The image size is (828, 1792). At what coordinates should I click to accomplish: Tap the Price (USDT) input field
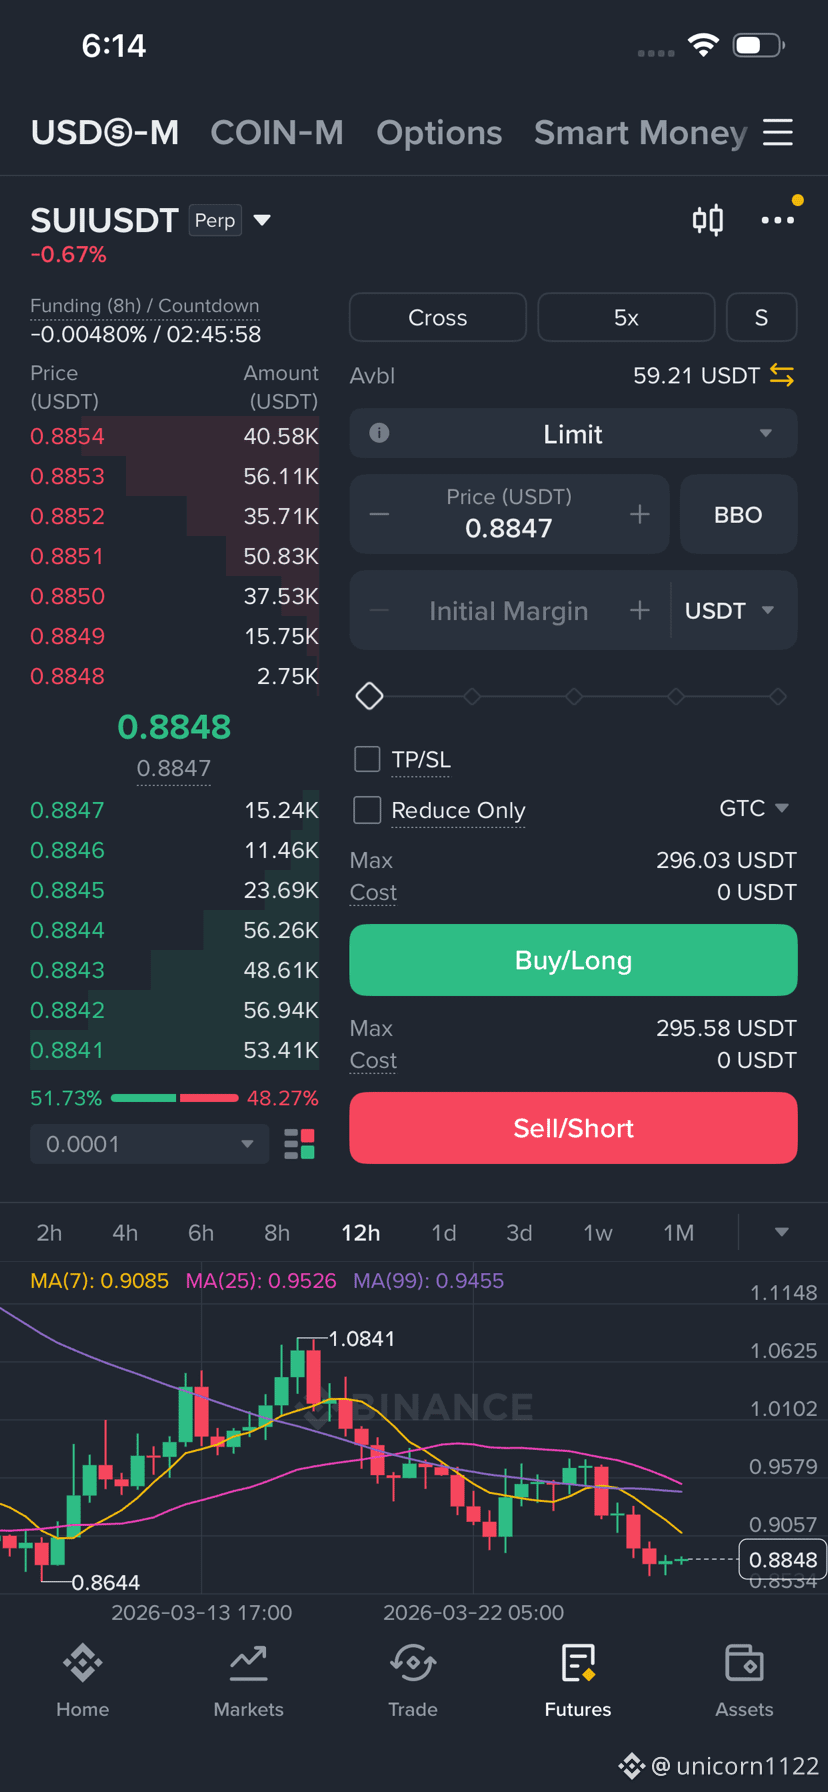(x=509, y=514)
